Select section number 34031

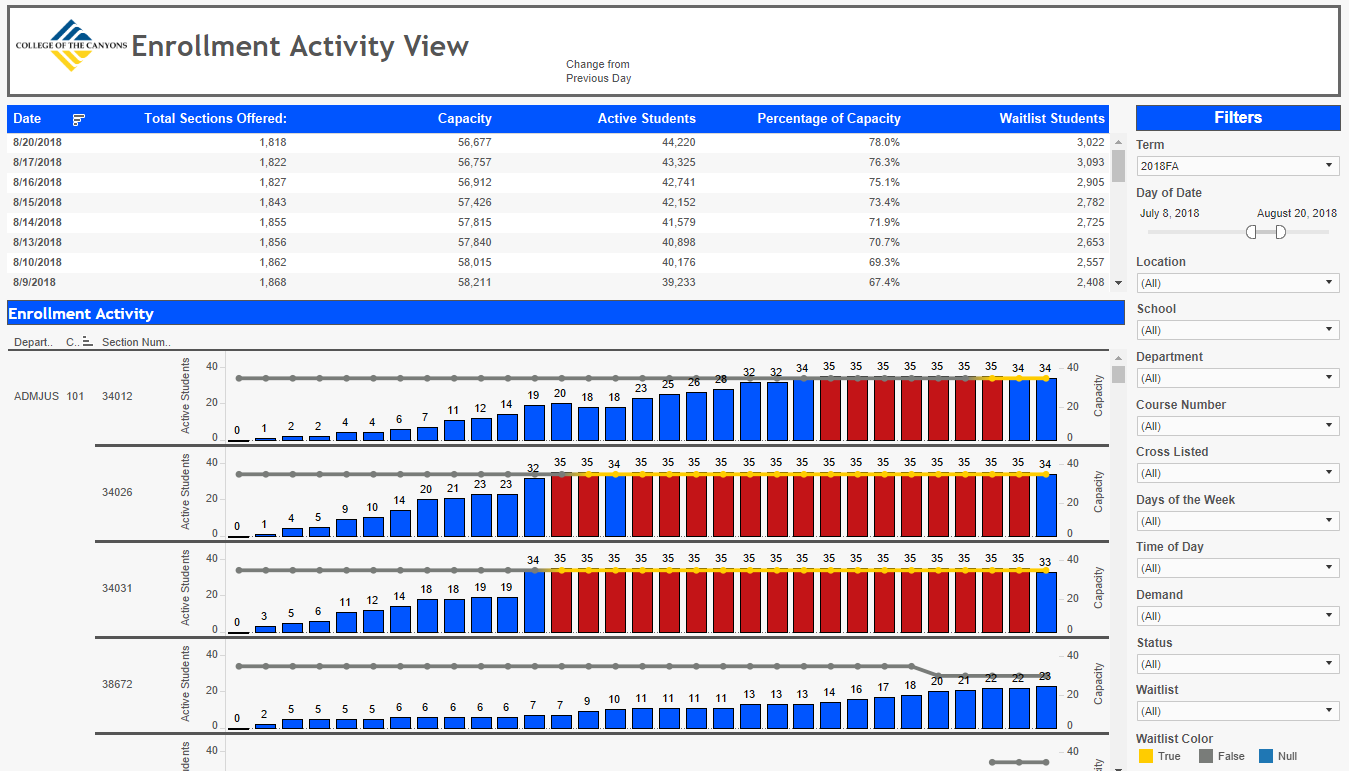click(x=117, y=588)
